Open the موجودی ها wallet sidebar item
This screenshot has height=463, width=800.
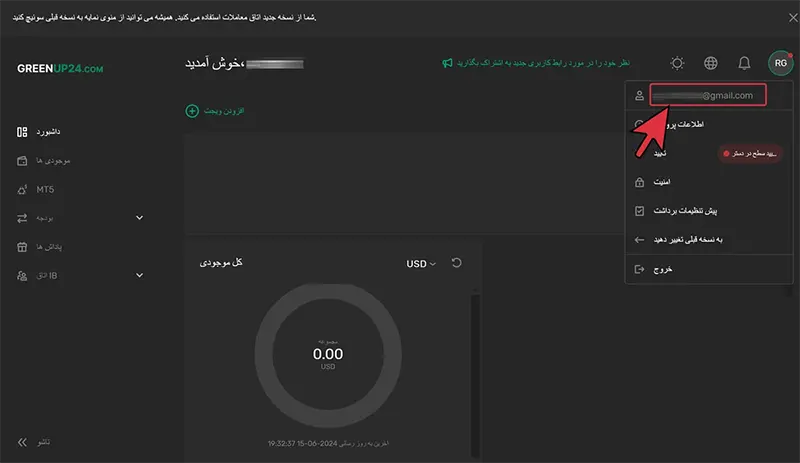(44, 161)
